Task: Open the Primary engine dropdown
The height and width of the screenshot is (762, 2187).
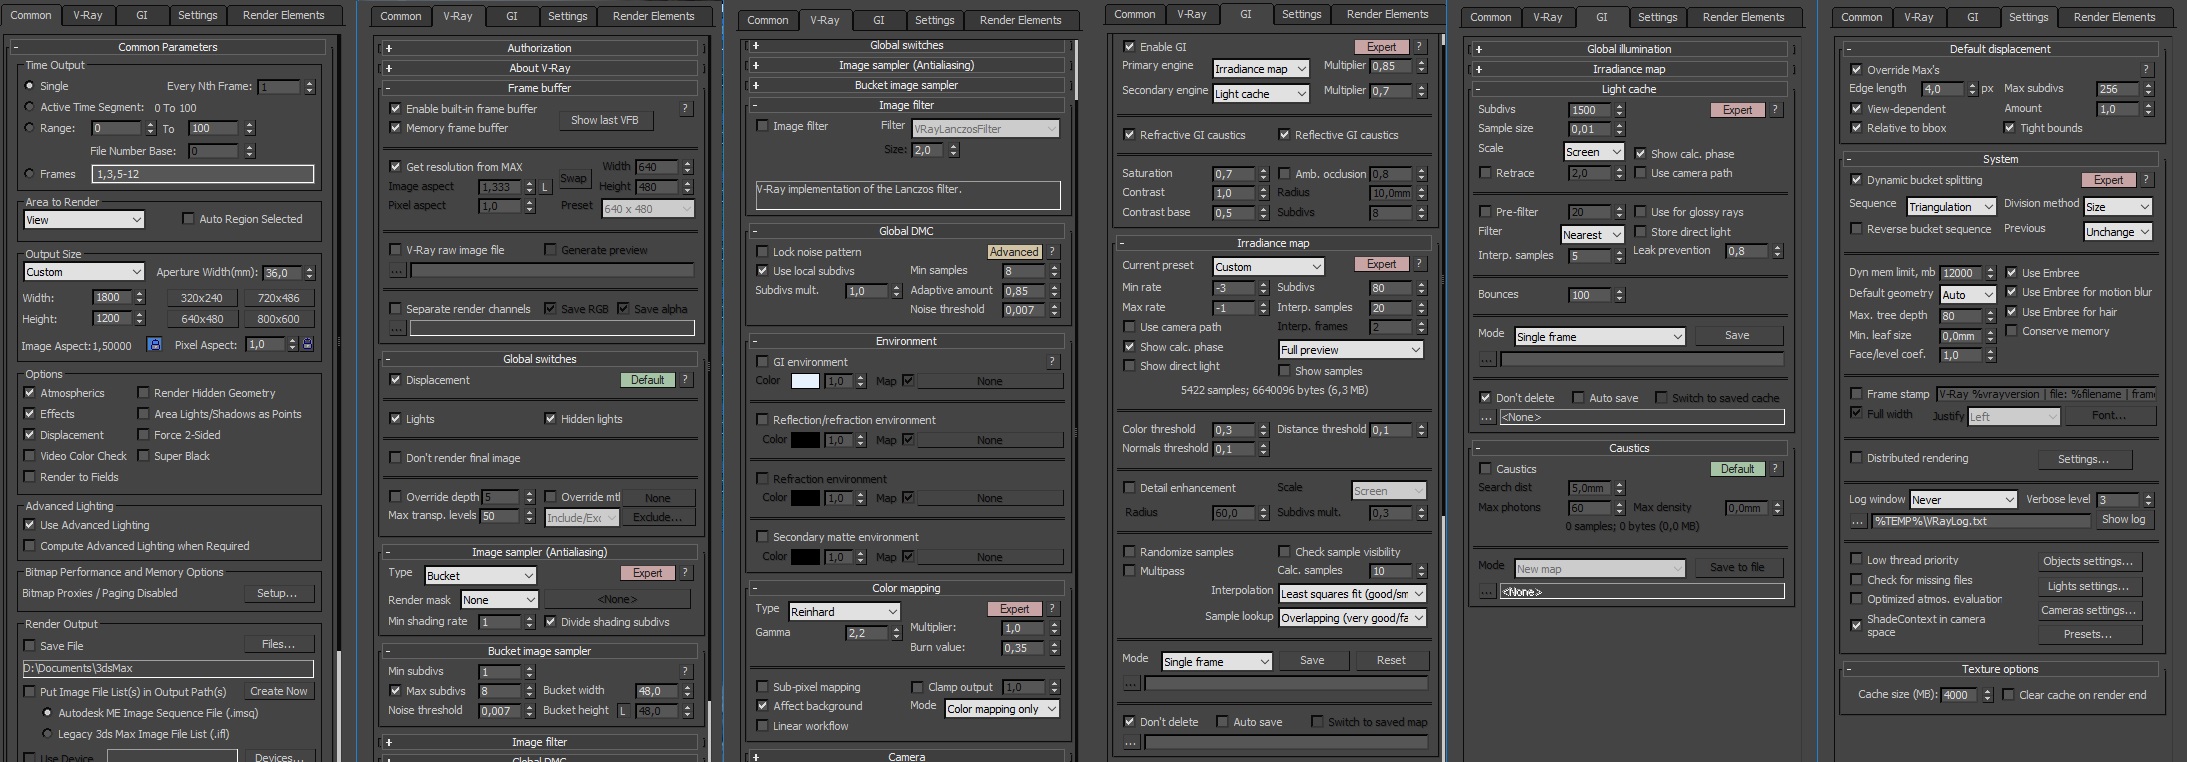Action: pos(1260,69)
